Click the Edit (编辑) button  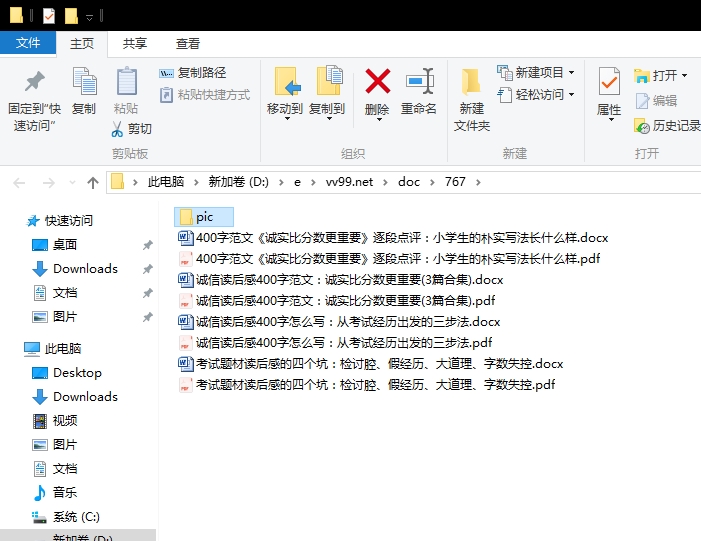656,101
